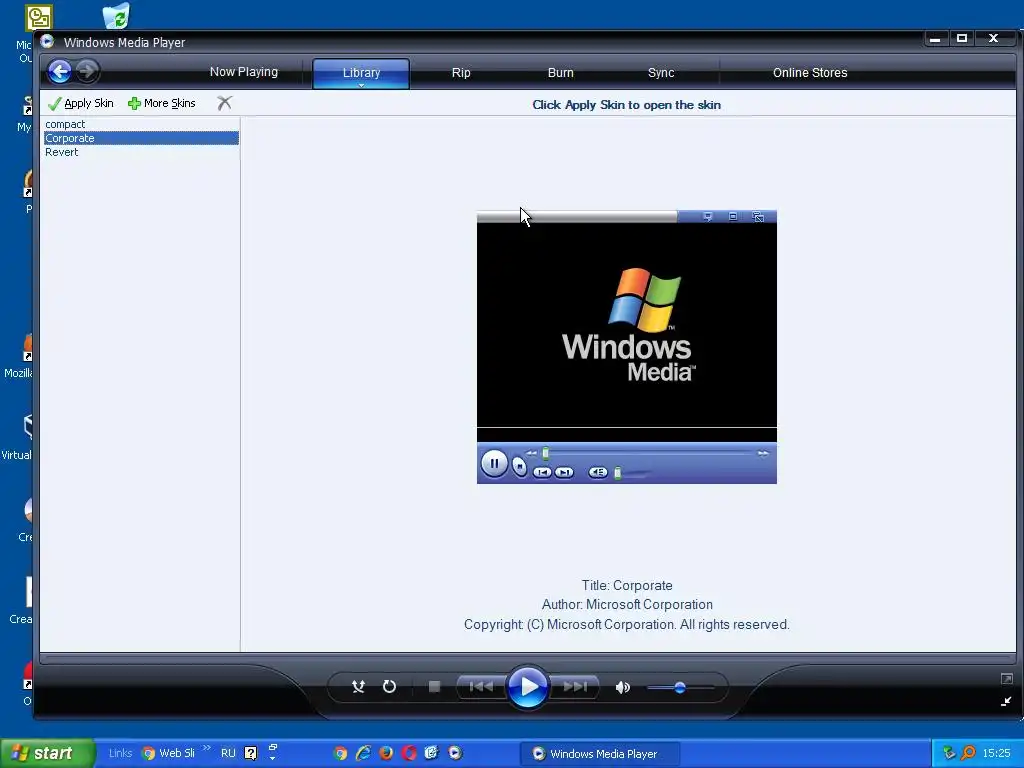Launch Internet Explorer from quick launch

point(363,753)
